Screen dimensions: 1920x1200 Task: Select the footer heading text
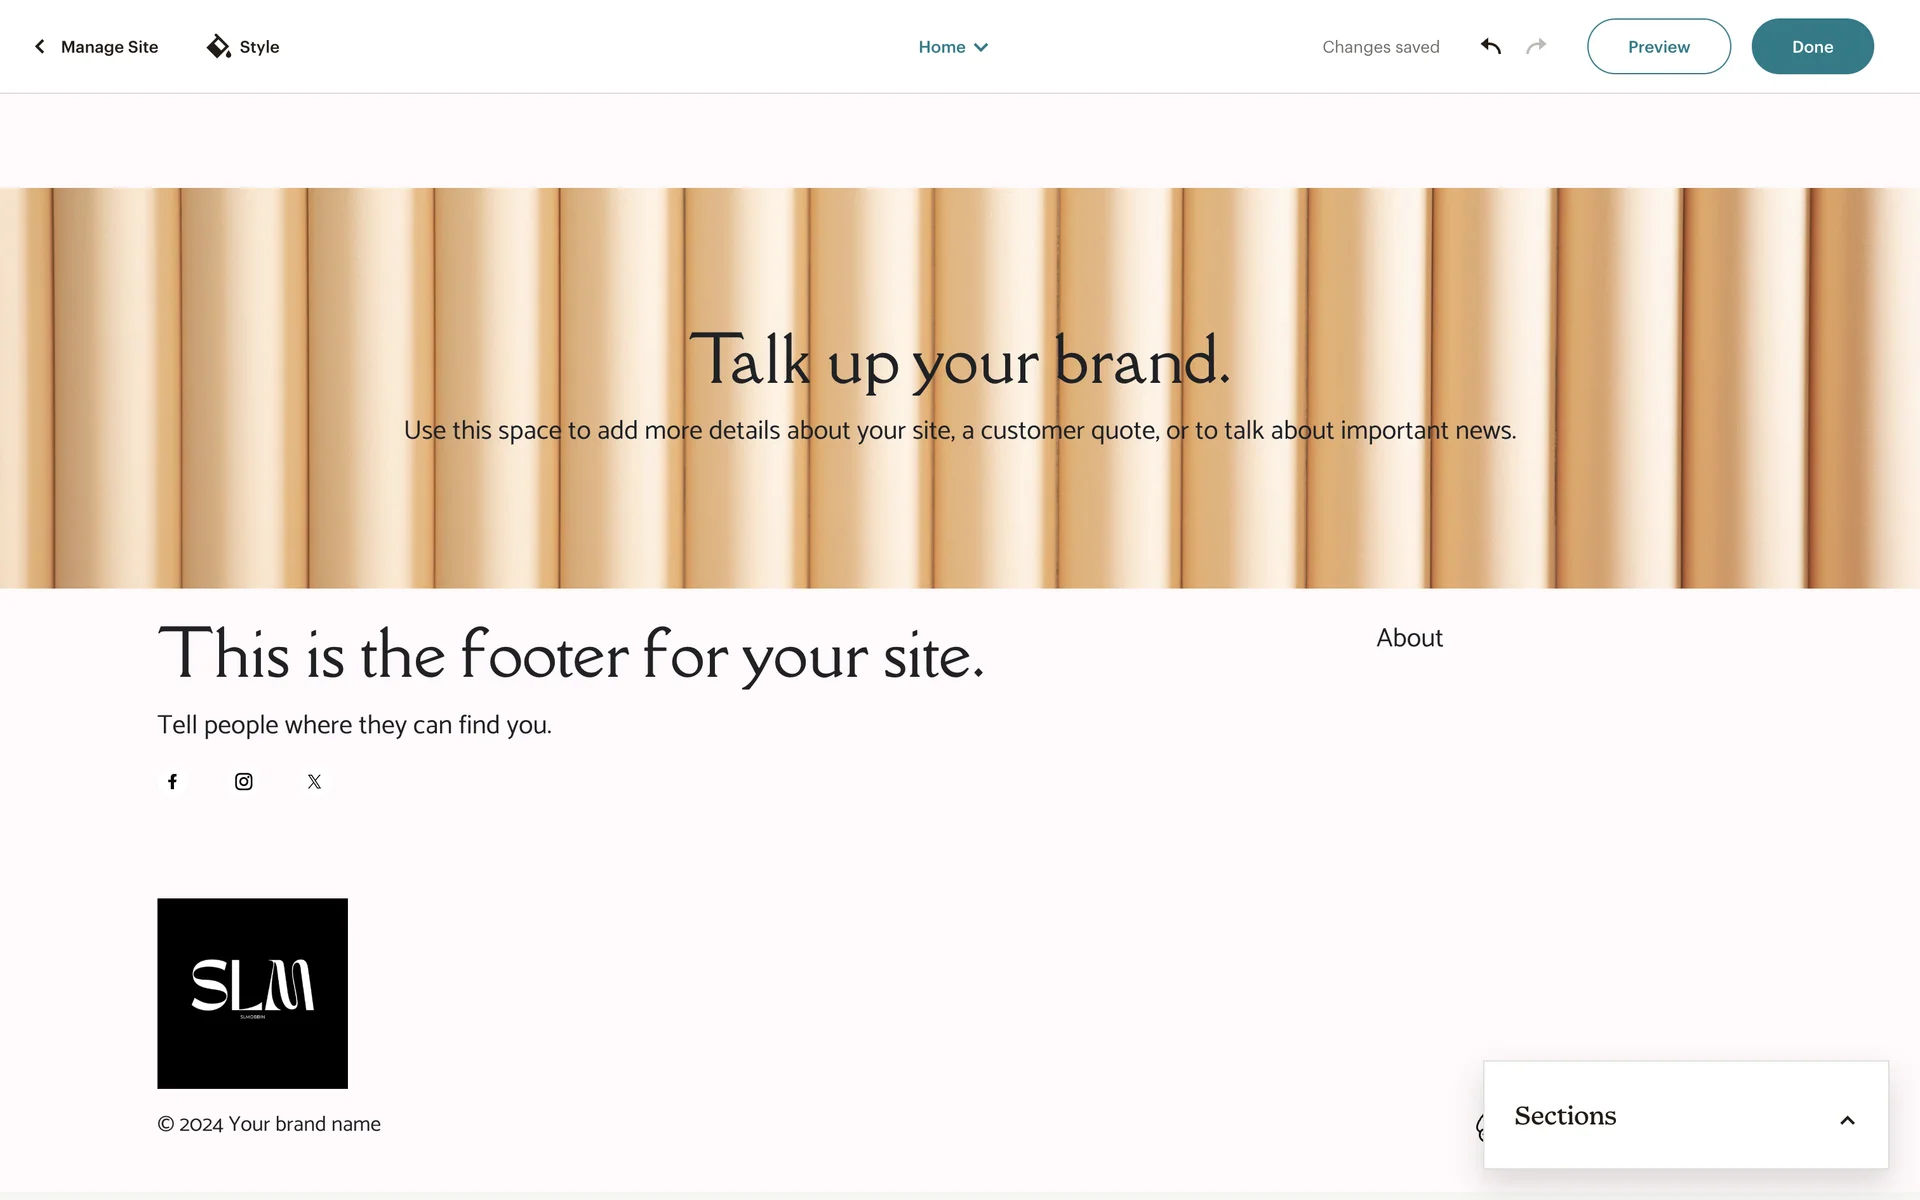[x=571, y=655]
